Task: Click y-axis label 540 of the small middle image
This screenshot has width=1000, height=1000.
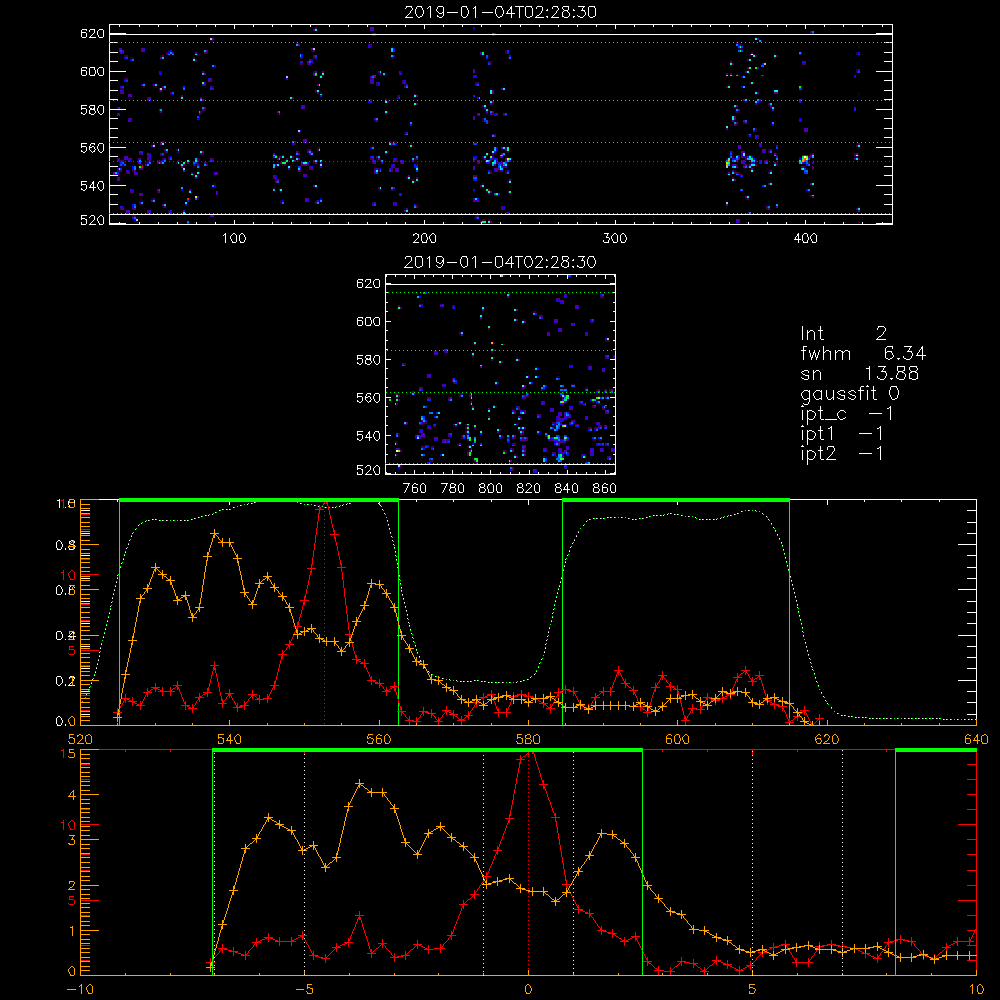Action: 368,436
